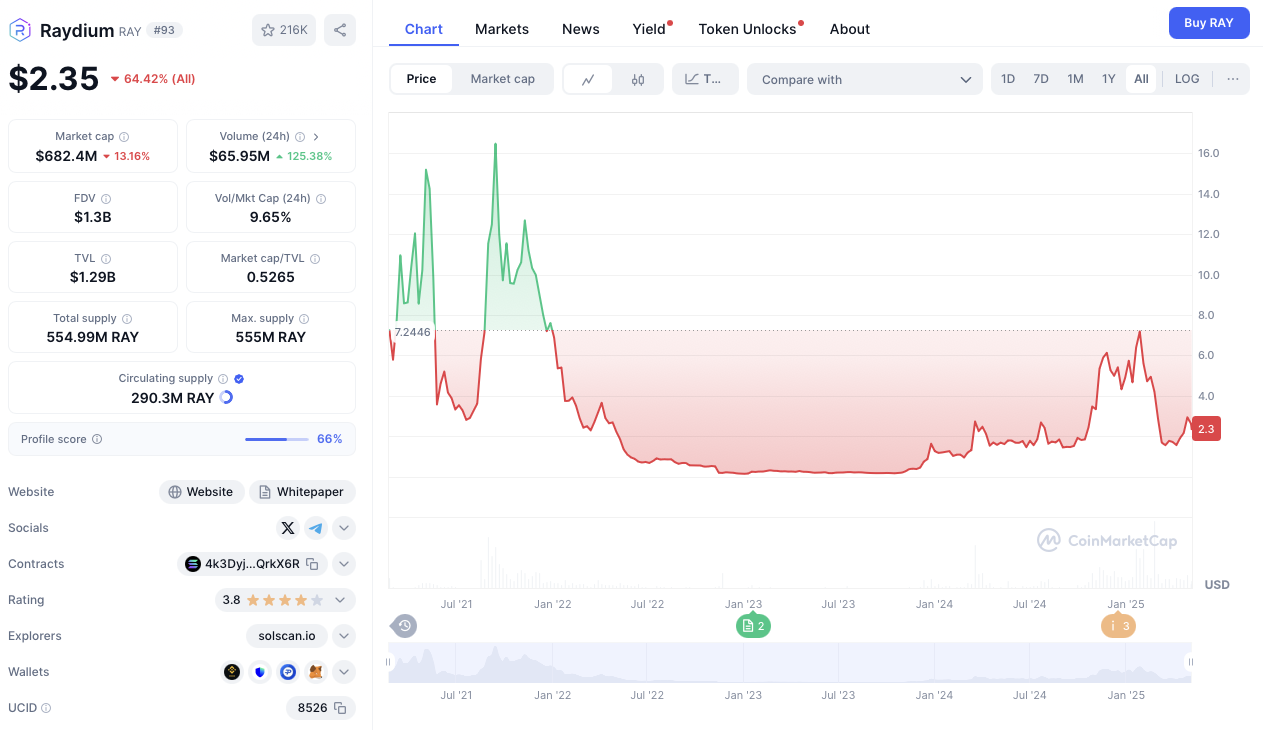
Task: Open the chart more options menu
Action: pyautogui.click(x=1233, y=79)
